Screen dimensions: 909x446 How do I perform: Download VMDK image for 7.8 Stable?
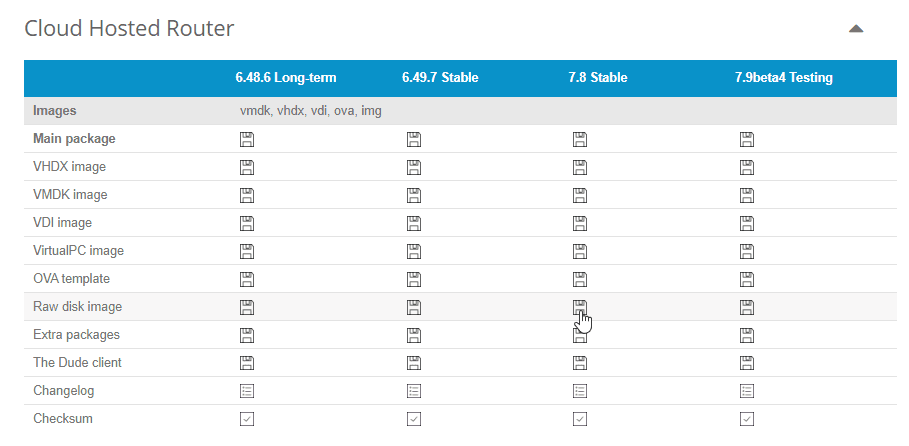pyautogui.click(x=580, y=195)
